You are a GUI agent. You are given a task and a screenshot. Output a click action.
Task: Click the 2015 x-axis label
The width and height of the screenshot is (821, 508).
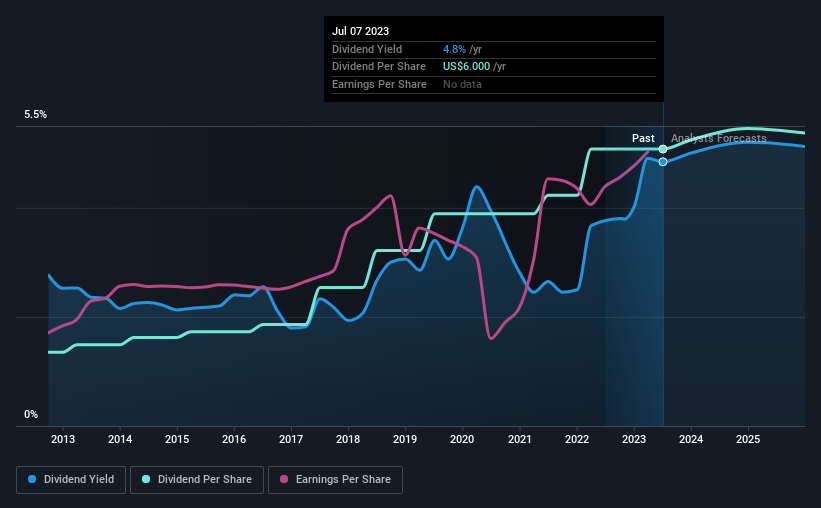click(177, 439)
